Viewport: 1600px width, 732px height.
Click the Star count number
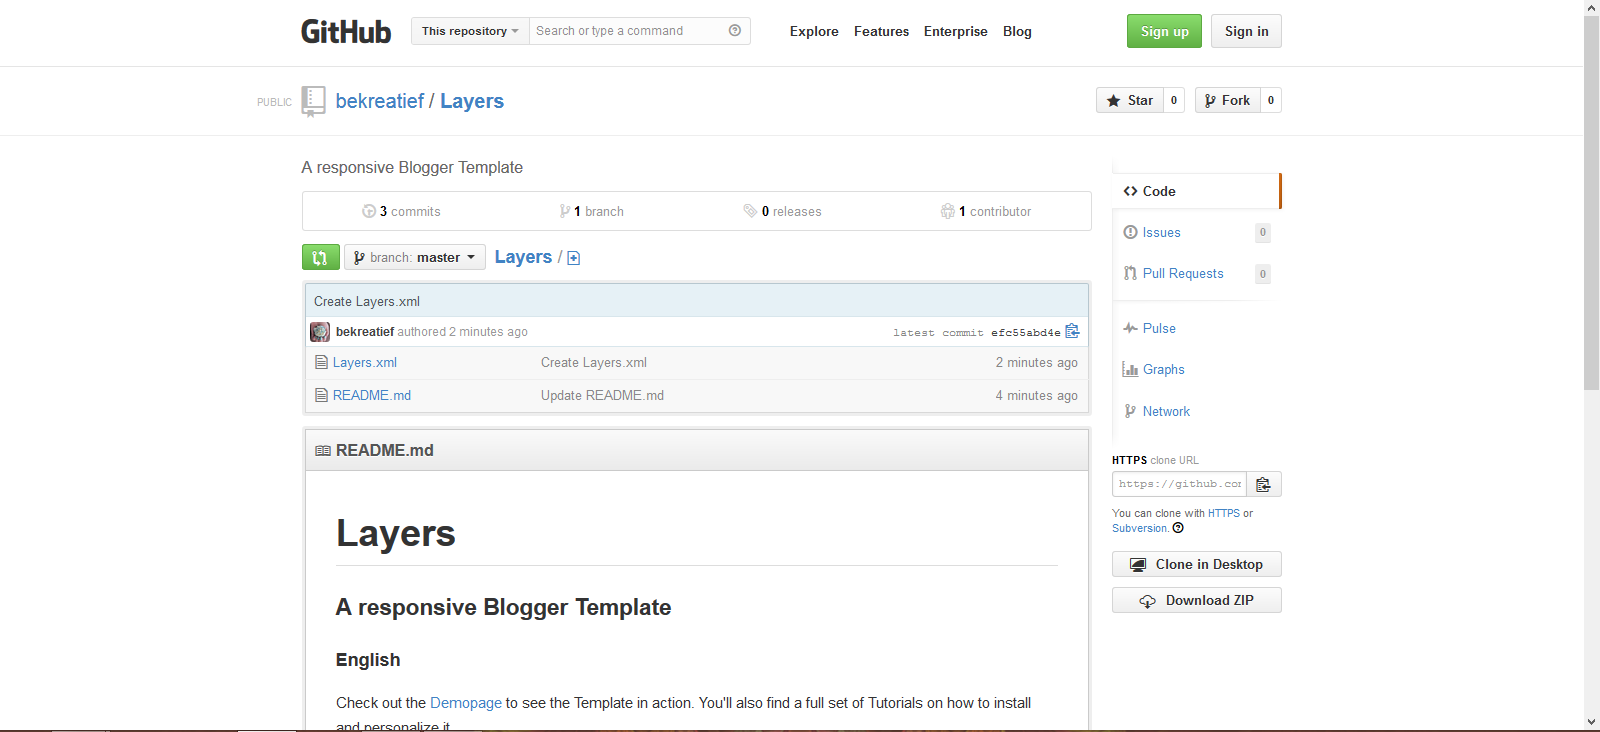[x=1174, y=100]
